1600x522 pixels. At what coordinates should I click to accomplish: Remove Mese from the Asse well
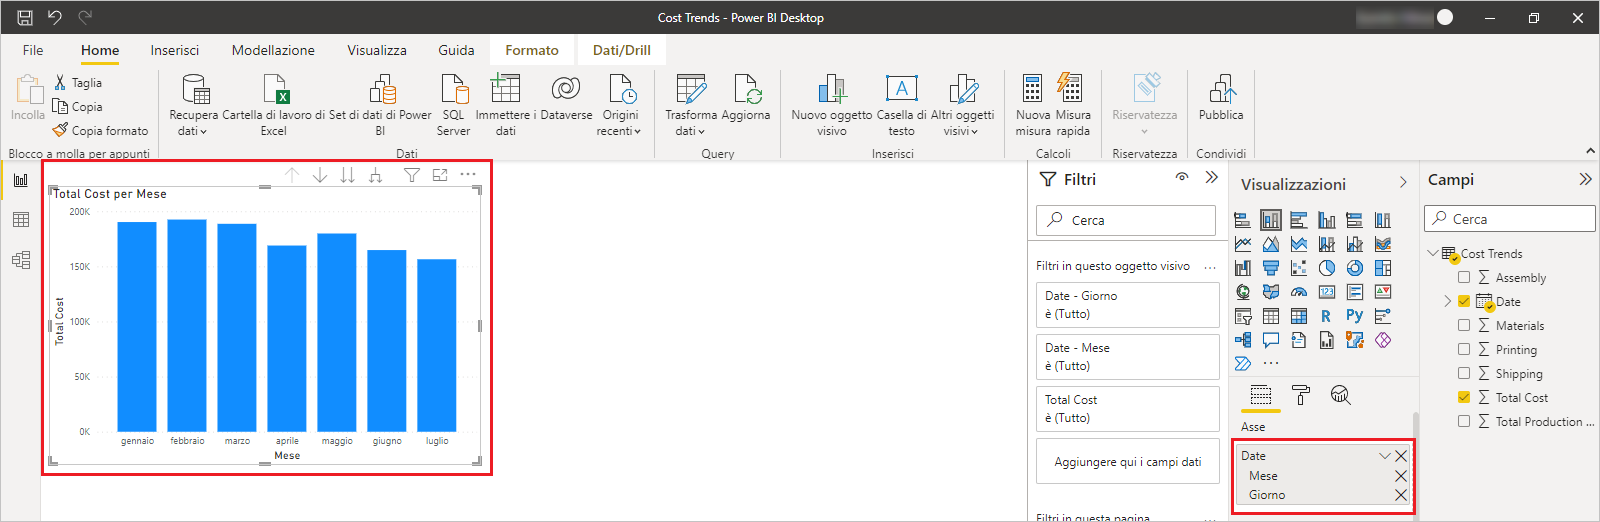pos(1401,476)
